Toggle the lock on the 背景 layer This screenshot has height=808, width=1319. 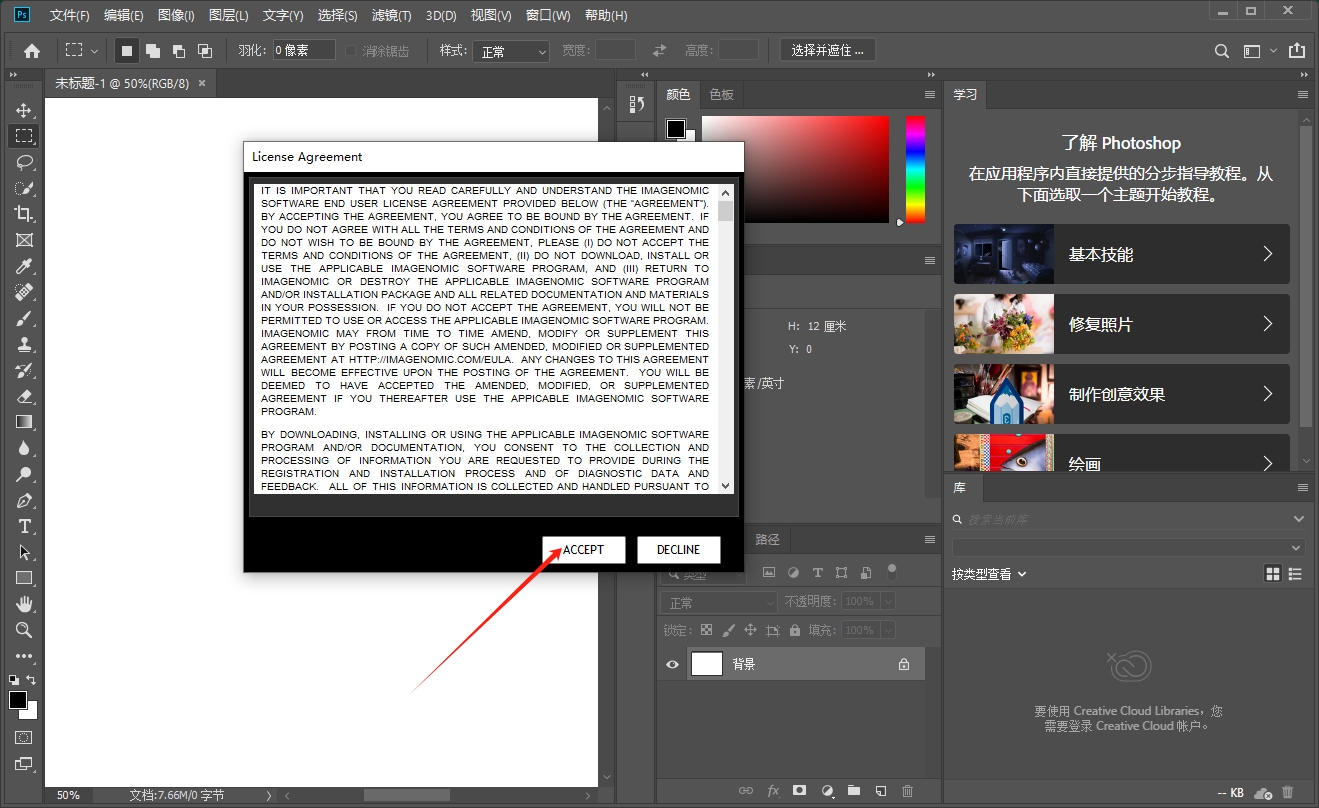pyautogui.click(x=902, y=663)
